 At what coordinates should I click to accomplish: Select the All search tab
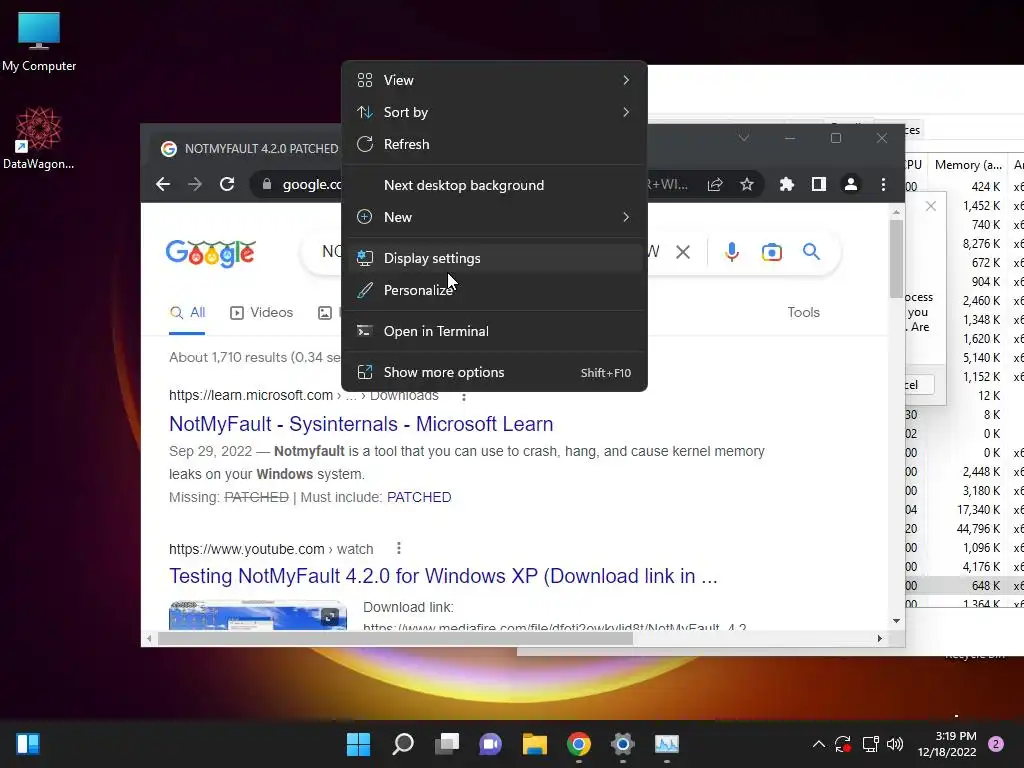(x=187, y=313)
